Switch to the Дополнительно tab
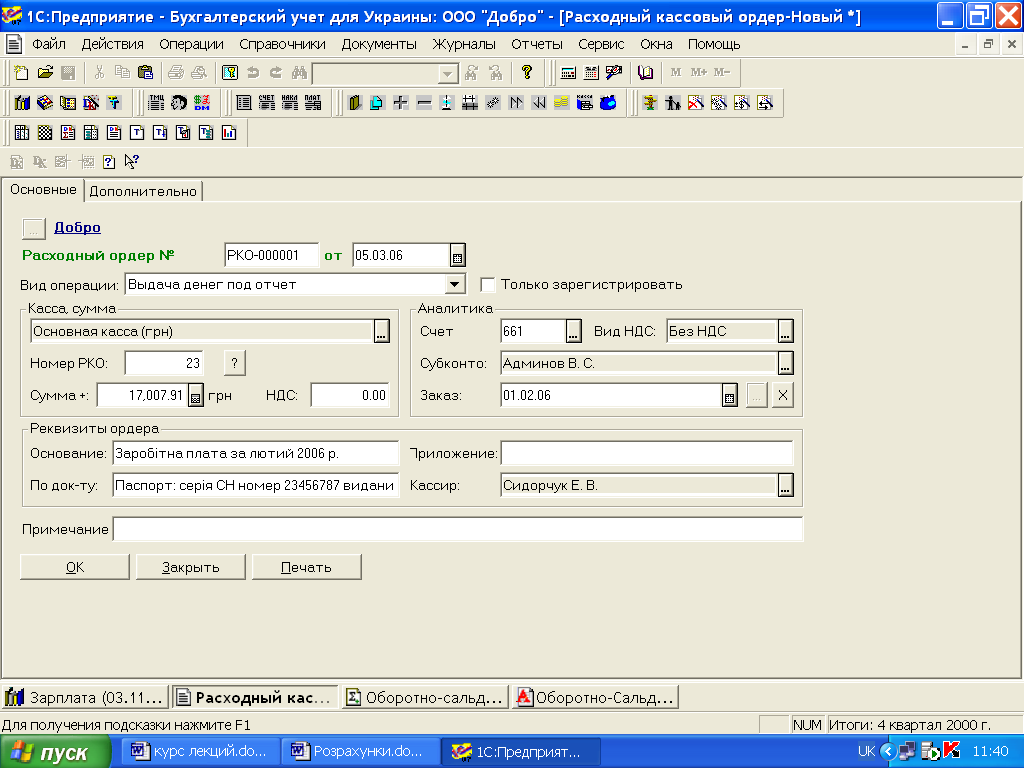The image size is (1024, 768). 143,191
